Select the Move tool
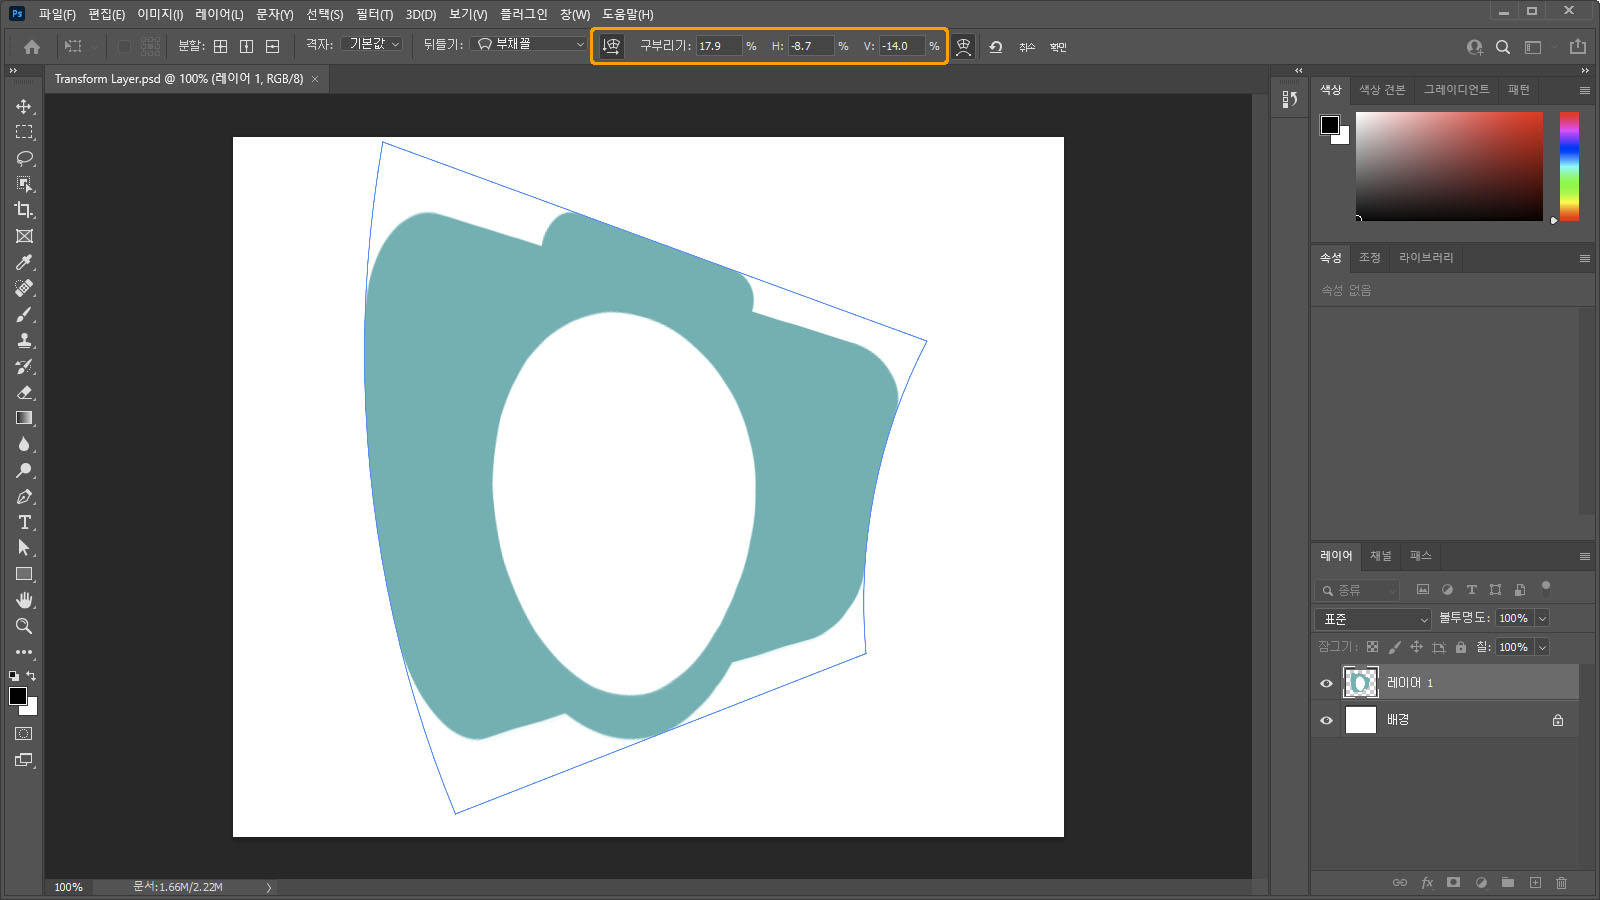This screenshot has height=900, width=1600. pos(24,106)
